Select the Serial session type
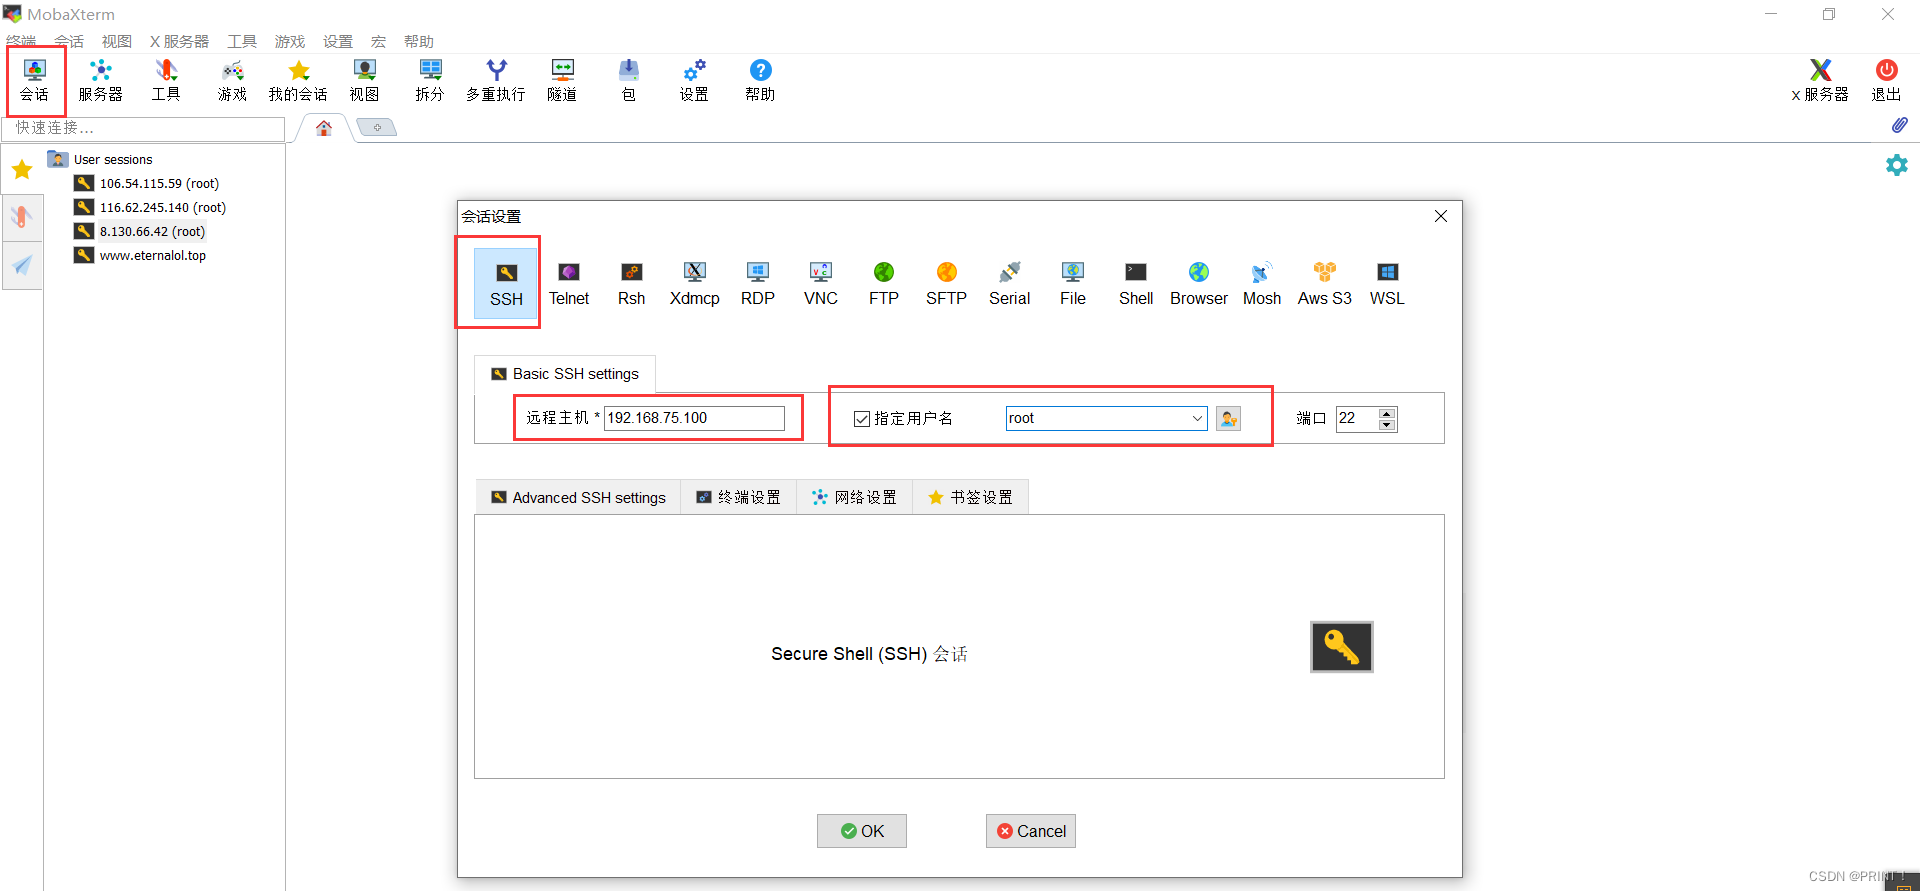Screen dimensions: 1920x891 pos(1010,283)
